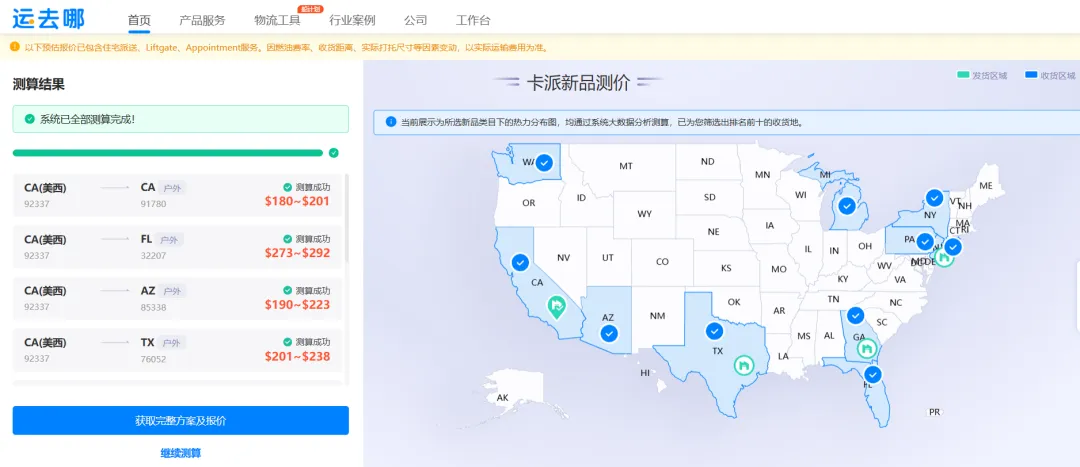Viewport: 1080px width, 467px height.
Task: Toggle the FL state check marker
Action: point(873,375)
